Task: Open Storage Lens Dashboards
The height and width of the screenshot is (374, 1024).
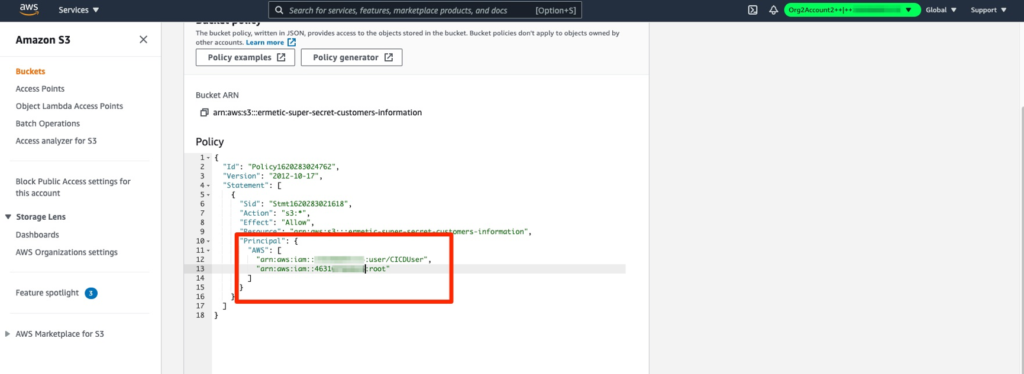Action: click(37, 234)
